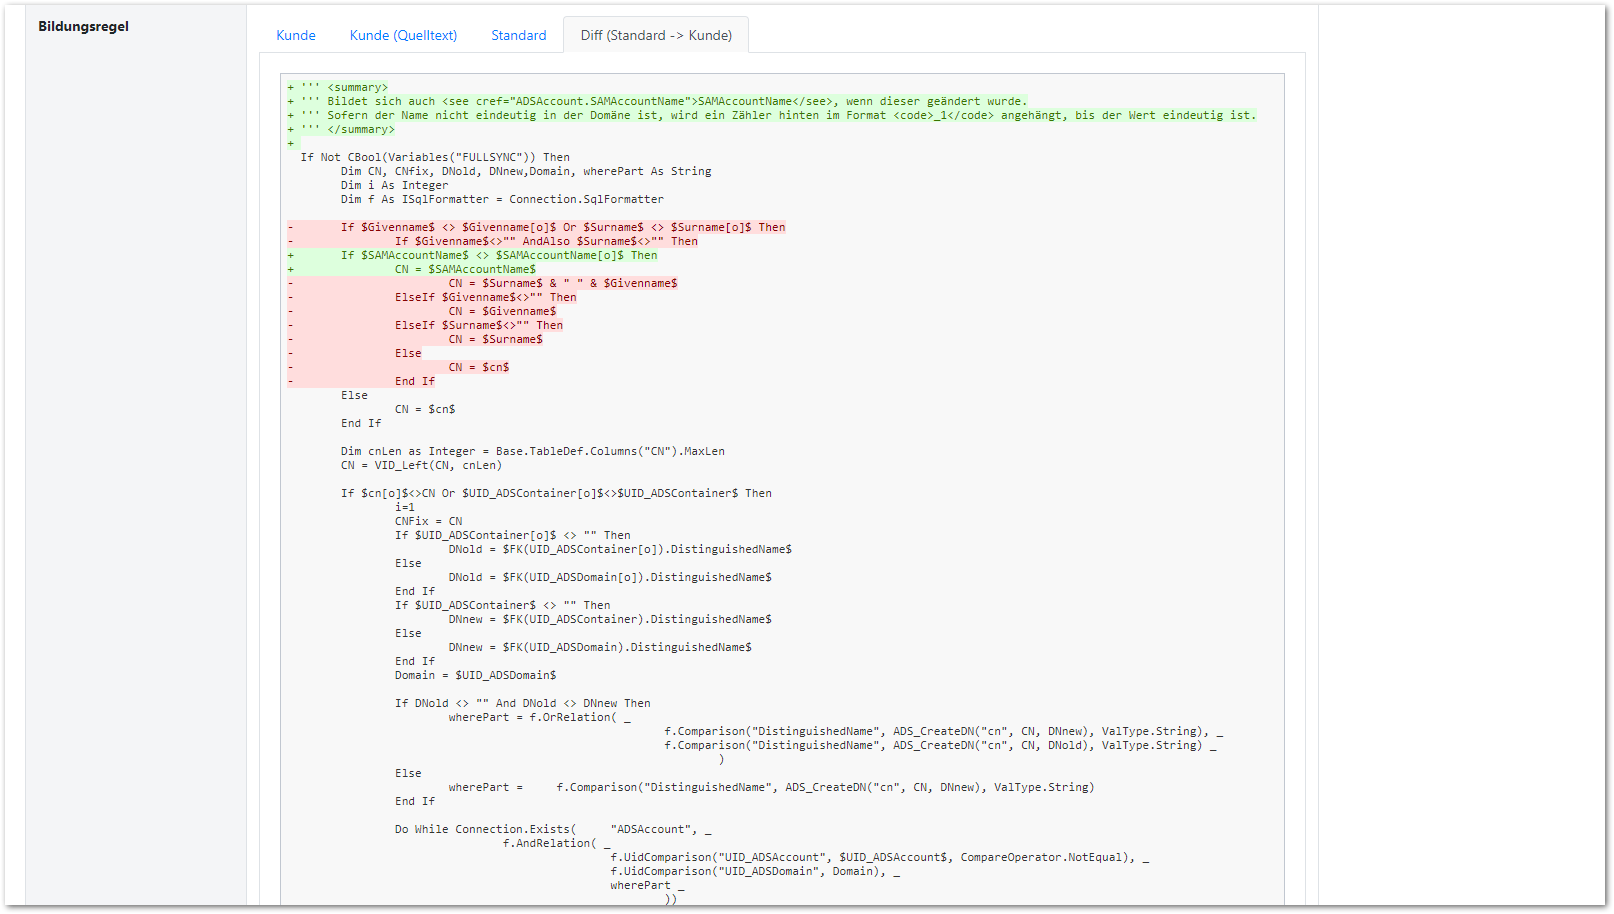1614x914 pixels.
Task: Click the 'Dim i As Integer' line
Action: coord(394,185)
